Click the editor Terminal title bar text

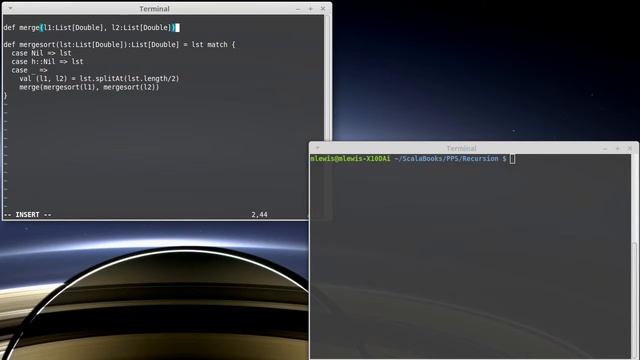pos(154,9)
